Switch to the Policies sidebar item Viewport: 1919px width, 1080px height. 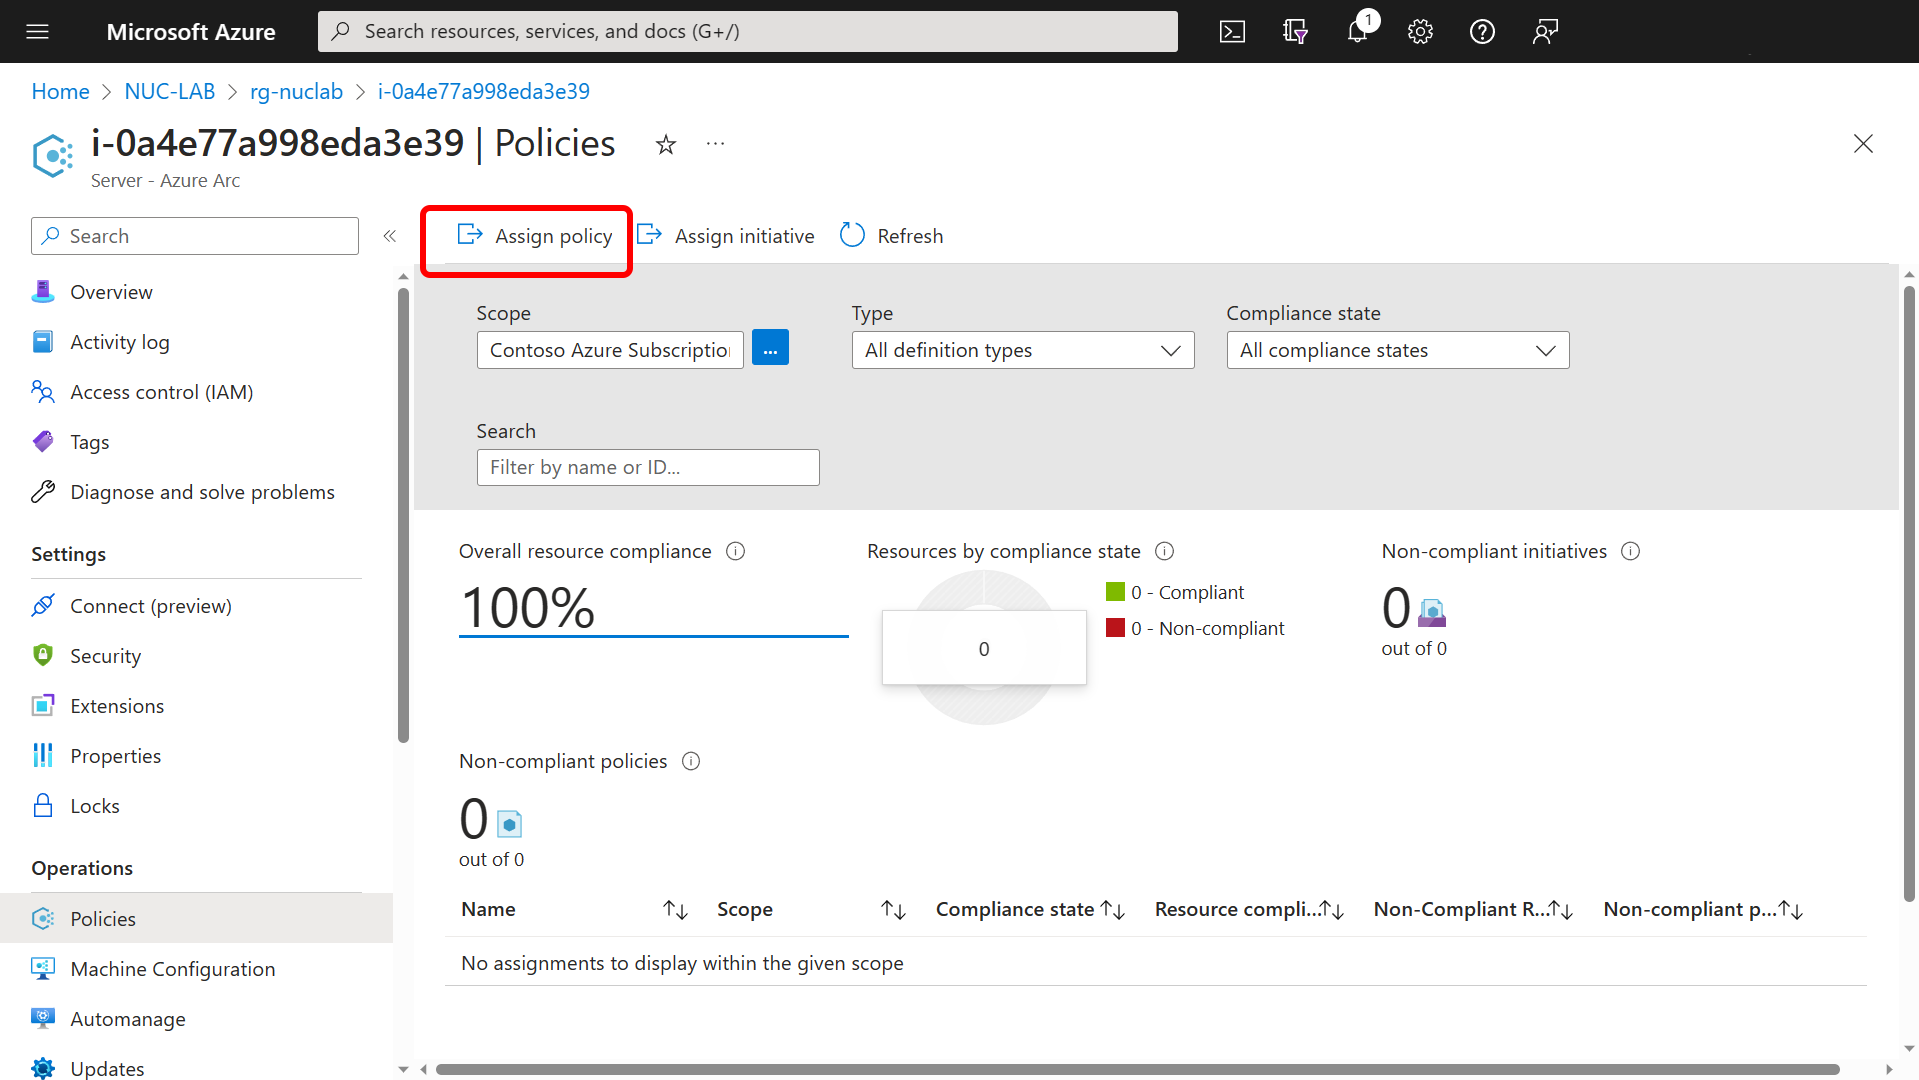tap(103, 918)
